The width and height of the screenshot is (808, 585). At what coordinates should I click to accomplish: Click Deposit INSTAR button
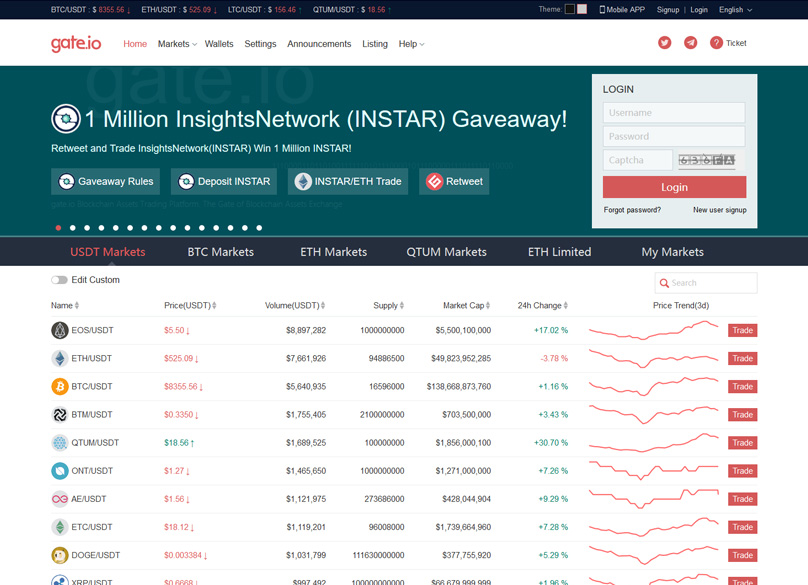[224, 181]
